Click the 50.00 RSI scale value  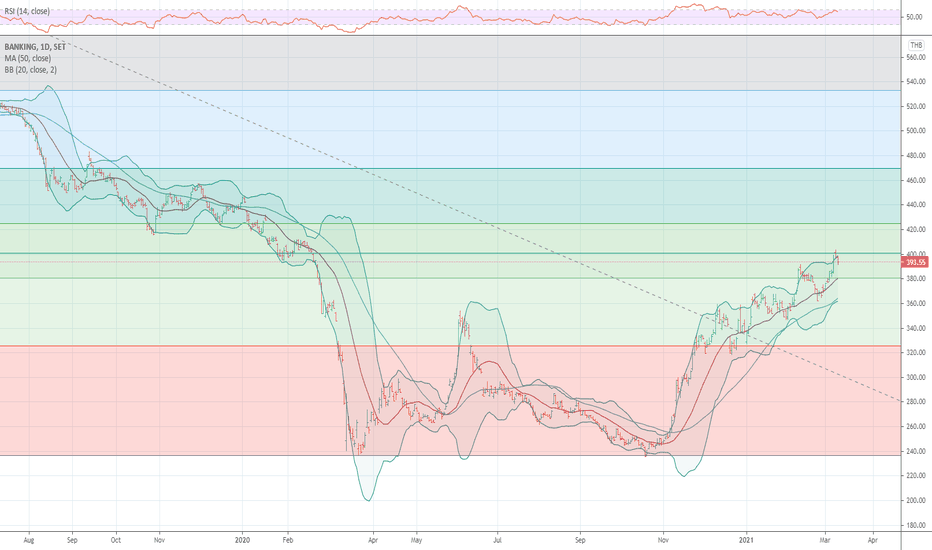914,17
